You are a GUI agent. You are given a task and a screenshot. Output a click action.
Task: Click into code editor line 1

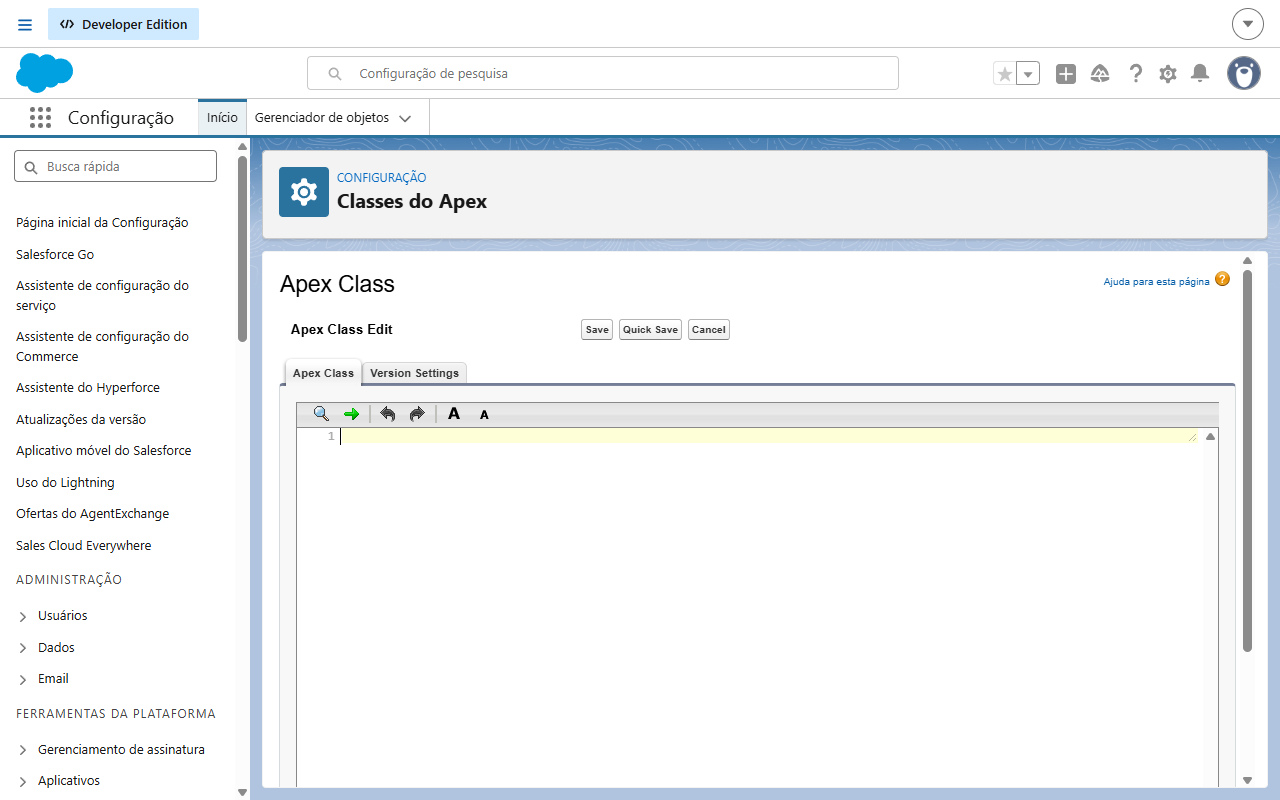point(768,436)
